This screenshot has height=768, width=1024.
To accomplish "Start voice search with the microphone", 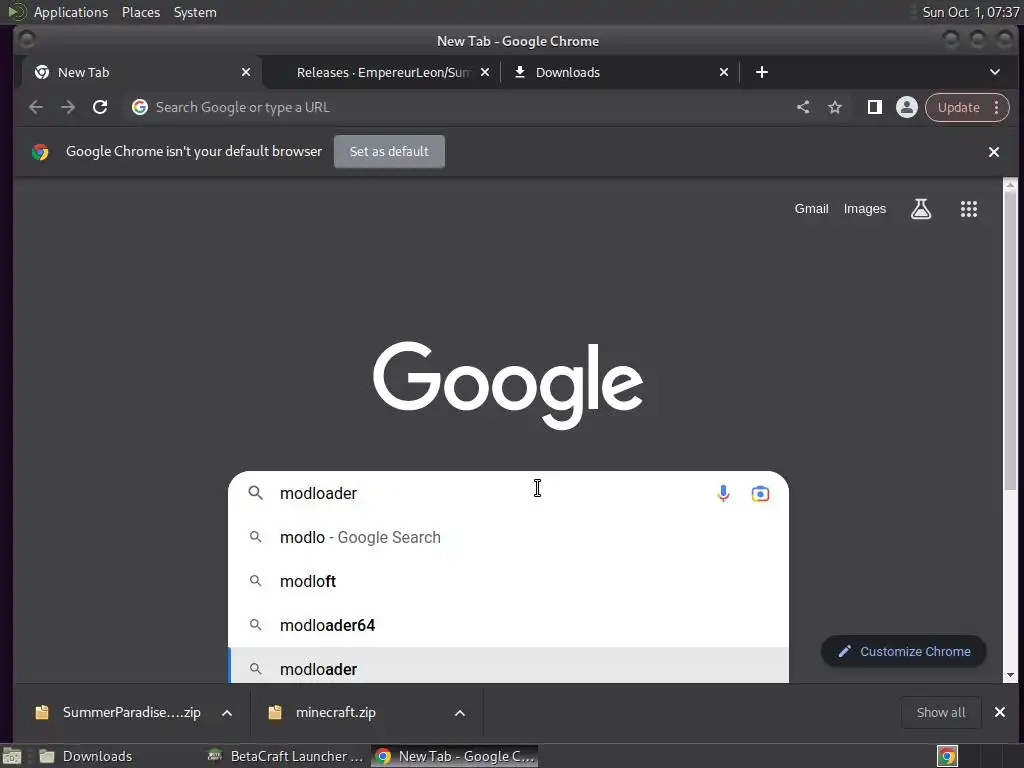I will pyautogui.click(x=723, y=493).
